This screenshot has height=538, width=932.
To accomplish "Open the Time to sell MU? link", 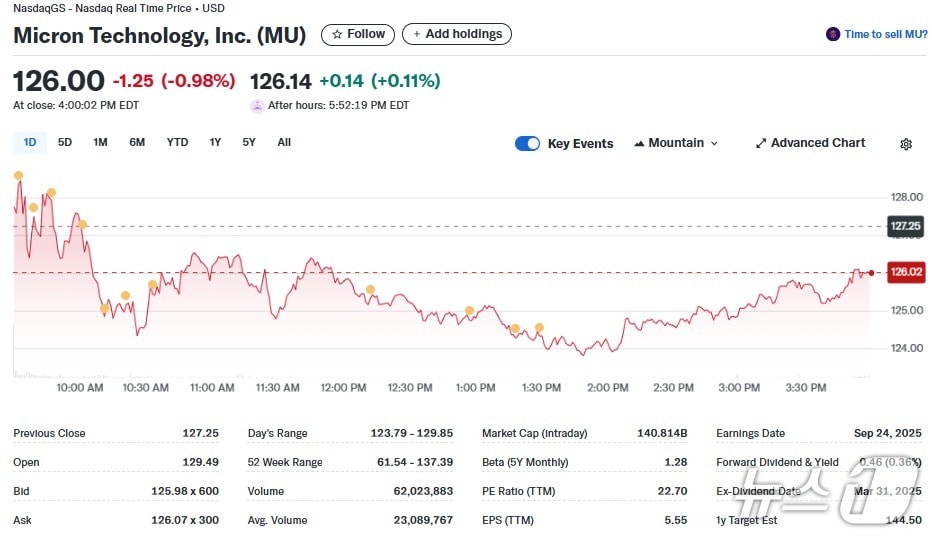I will pos(885,35).
